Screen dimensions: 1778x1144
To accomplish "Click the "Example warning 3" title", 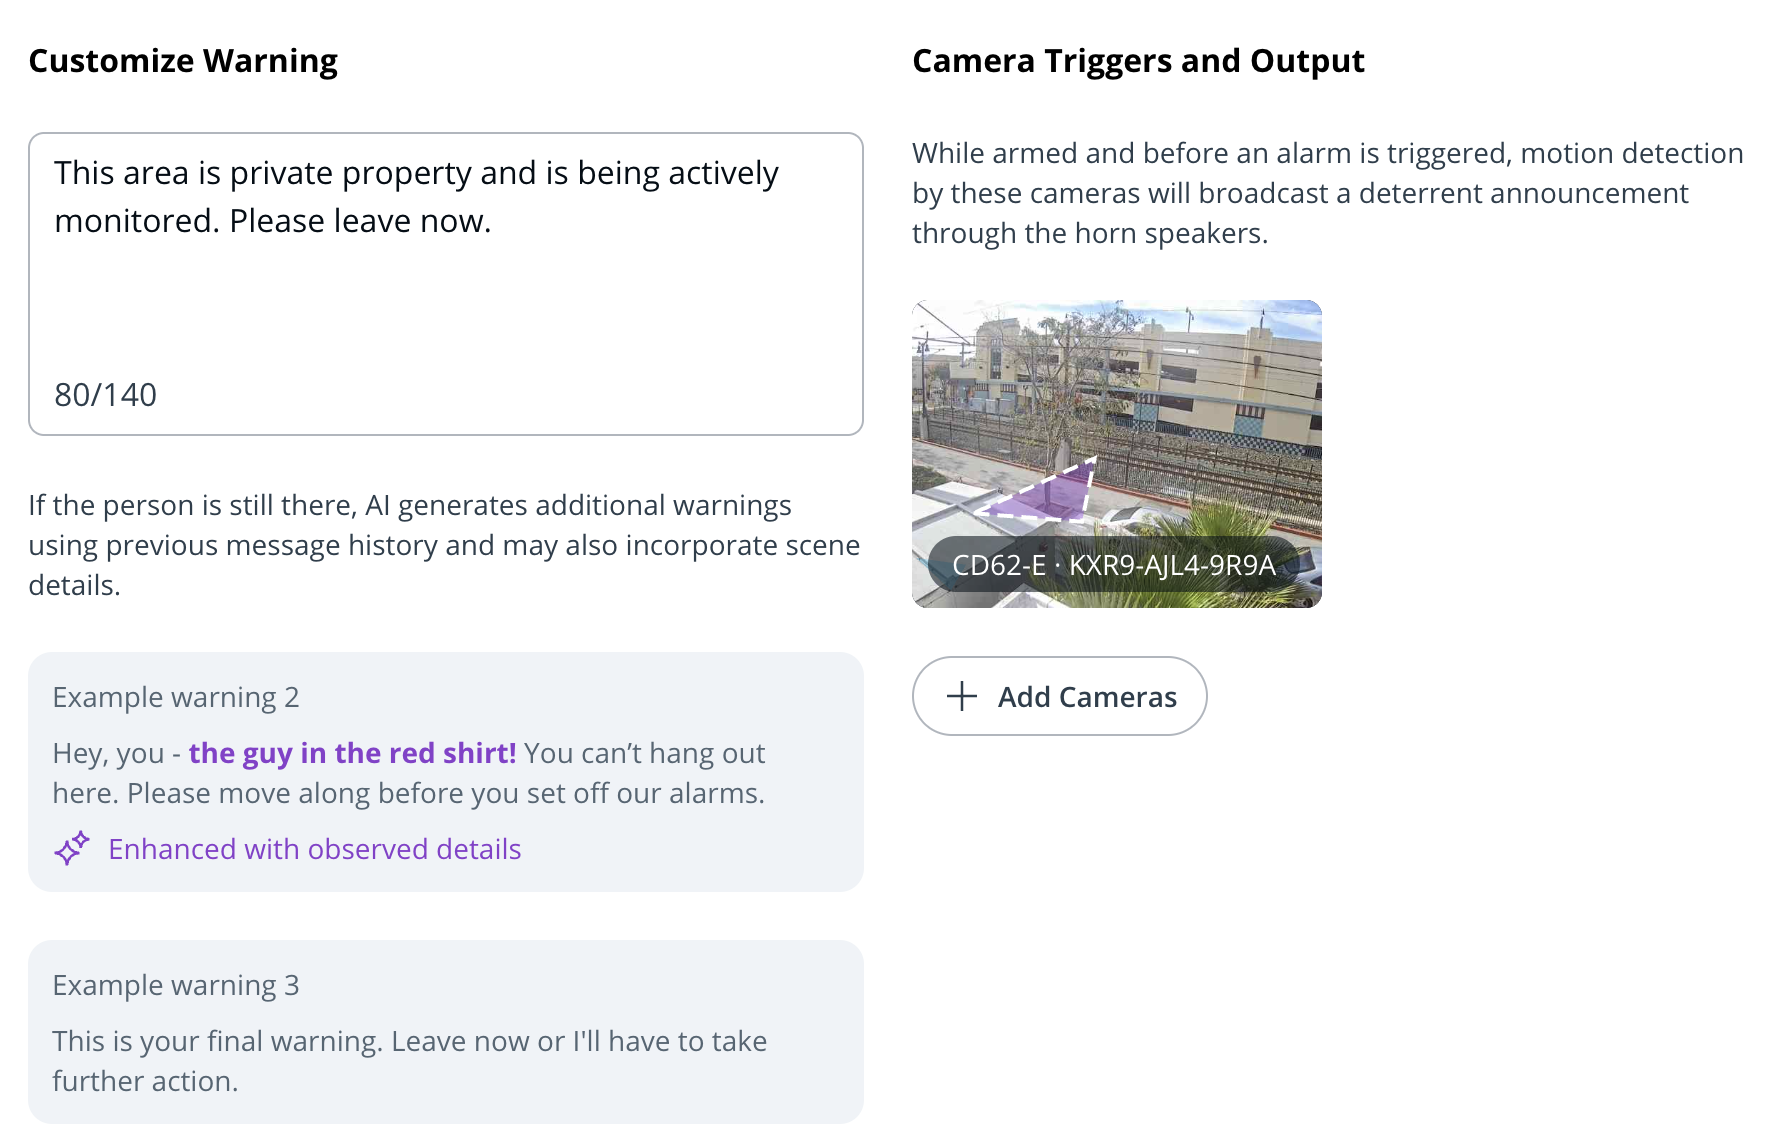I will (x=176, y=985).
